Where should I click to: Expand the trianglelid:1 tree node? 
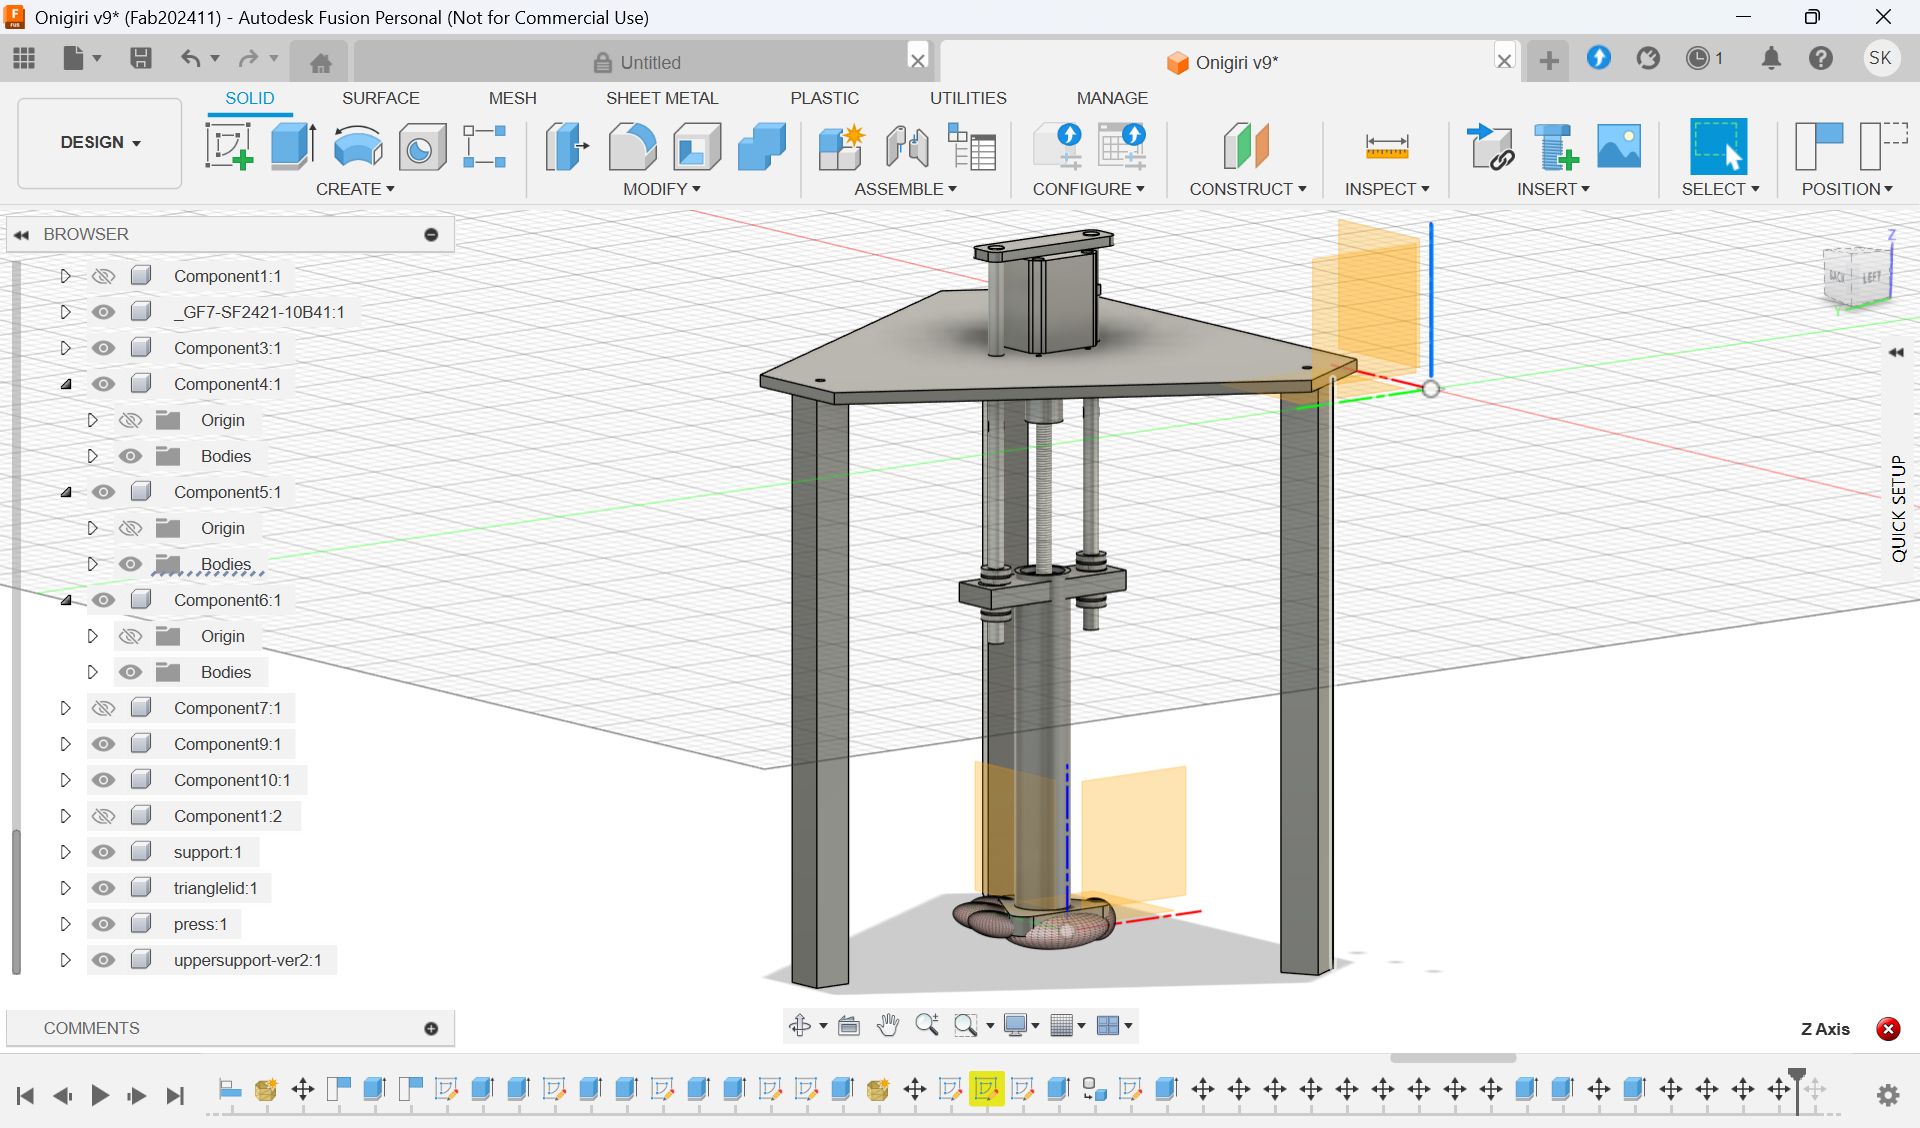click(x=65, y=888)
